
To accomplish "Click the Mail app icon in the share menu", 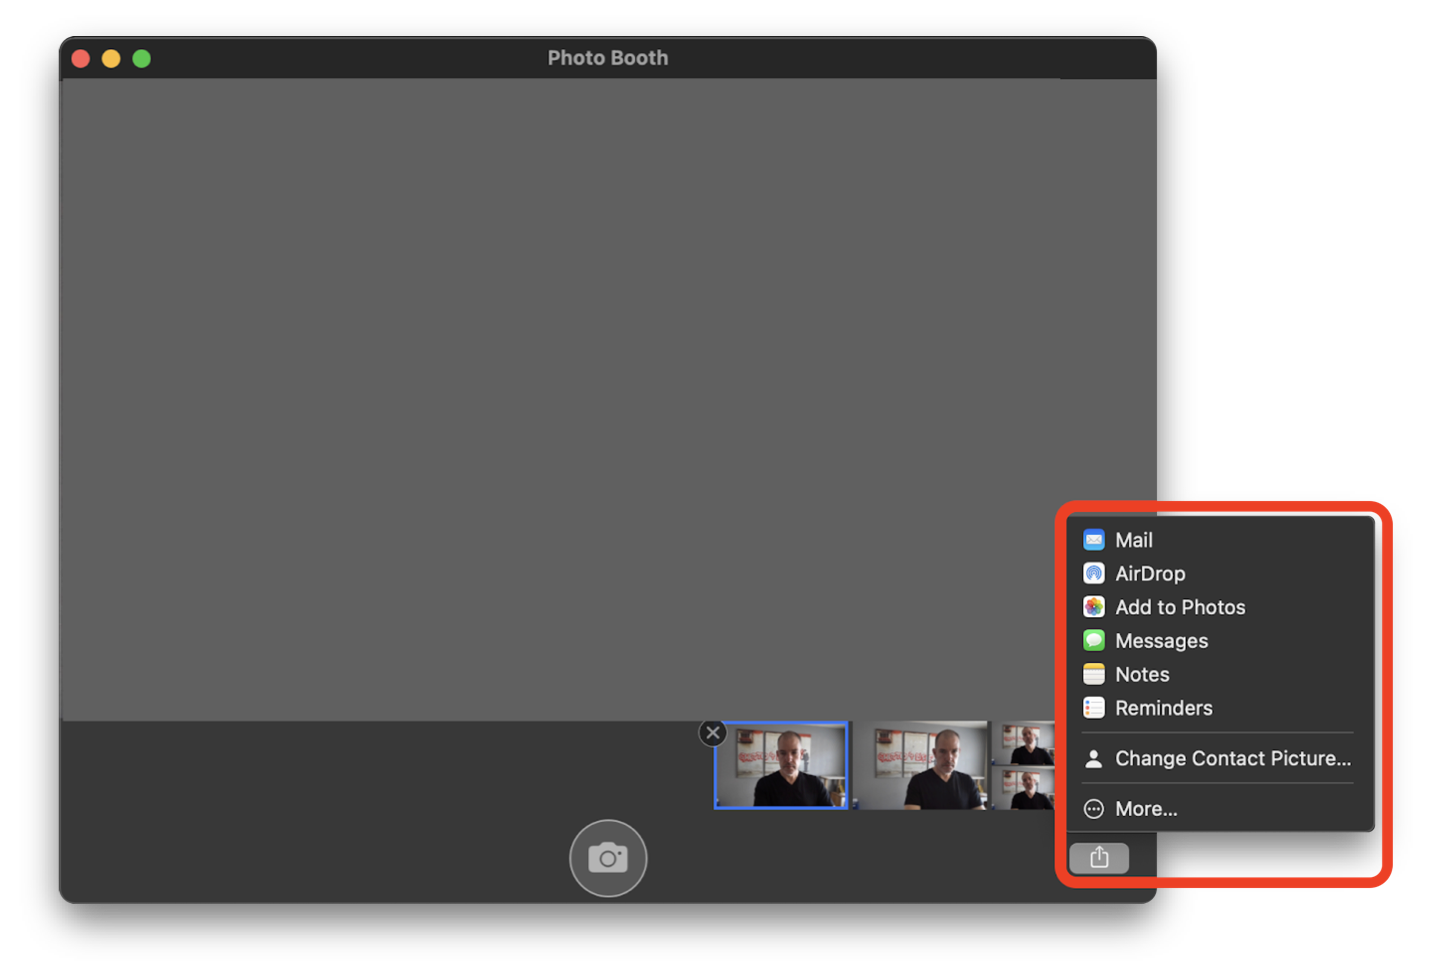I will (1095, 540).
